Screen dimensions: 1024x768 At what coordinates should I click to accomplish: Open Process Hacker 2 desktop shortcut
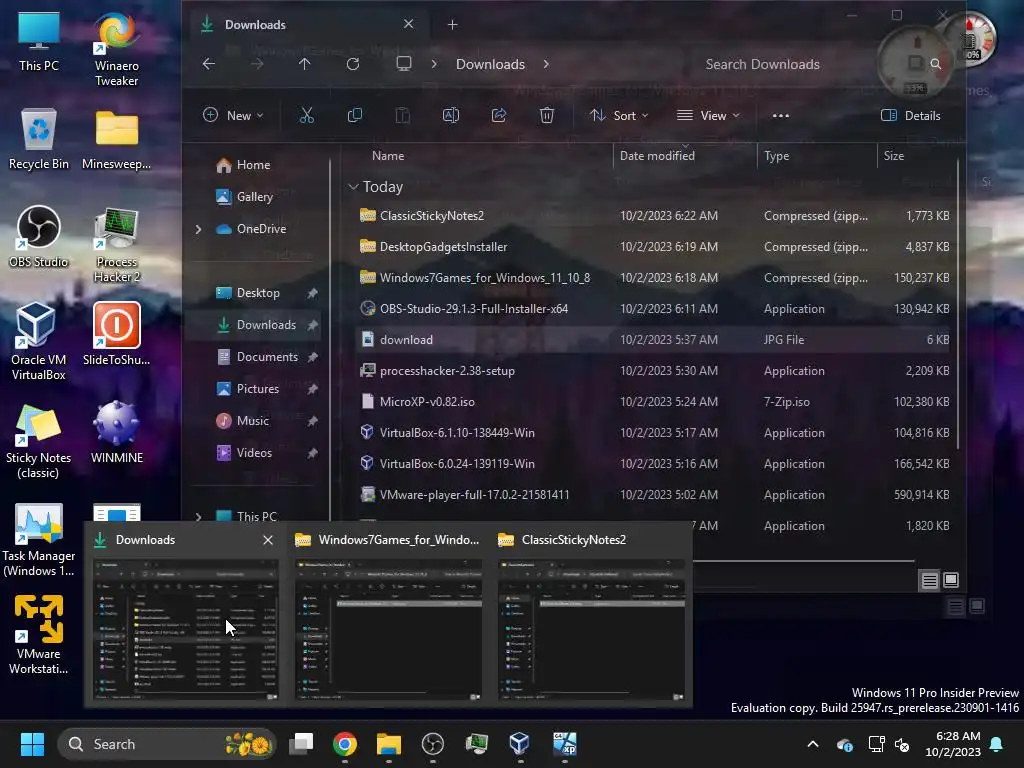tap(116, 245)
